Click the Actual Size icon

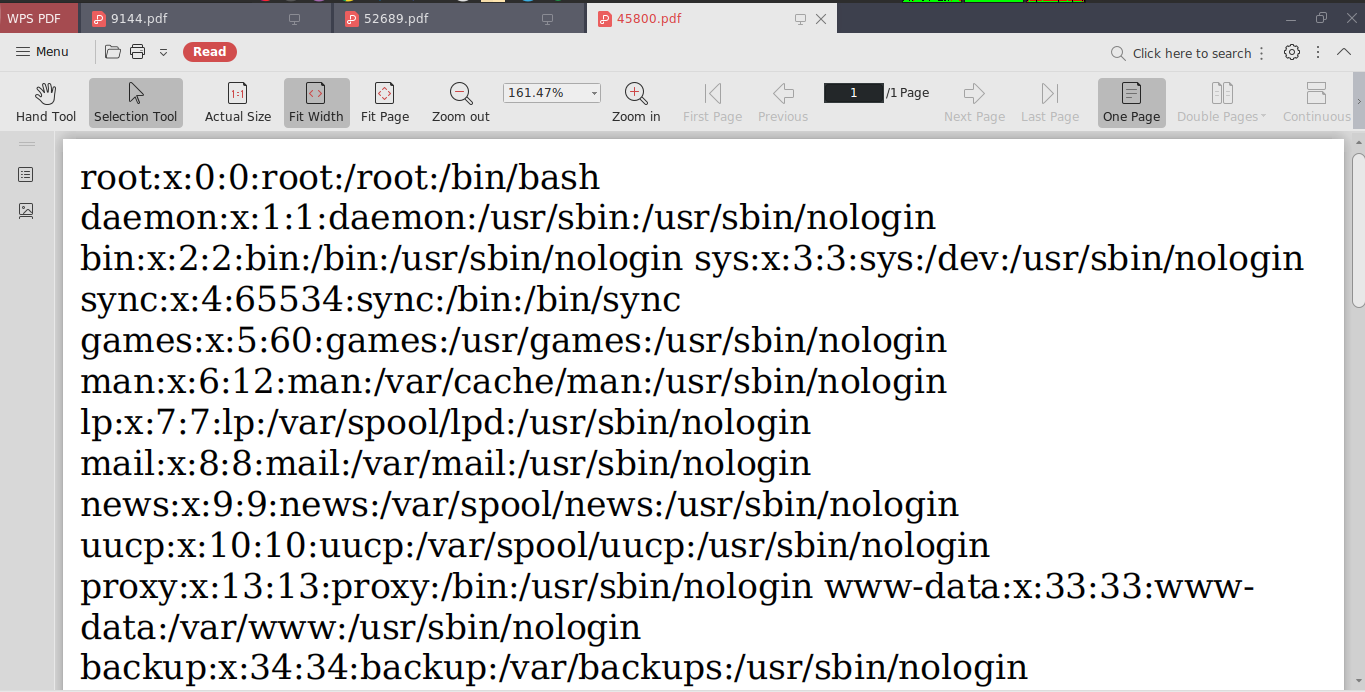tap(237, 100)
